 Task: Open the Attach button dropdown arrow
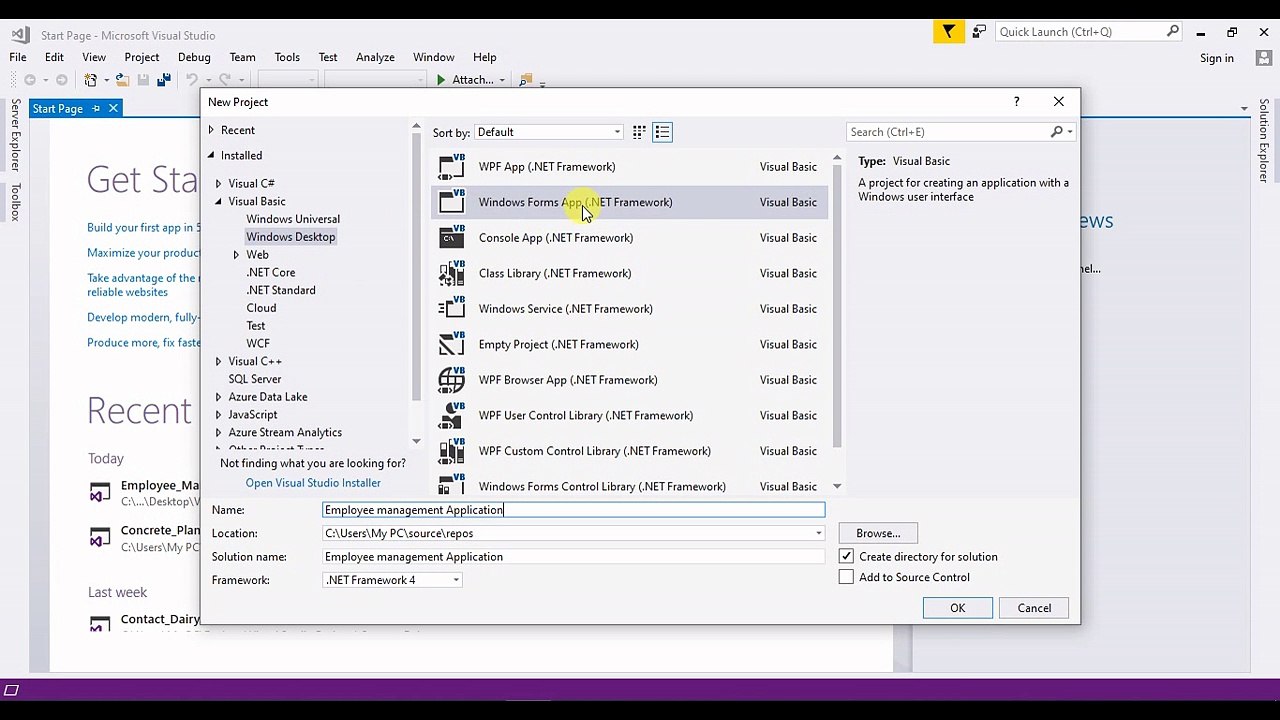point(502,80)
